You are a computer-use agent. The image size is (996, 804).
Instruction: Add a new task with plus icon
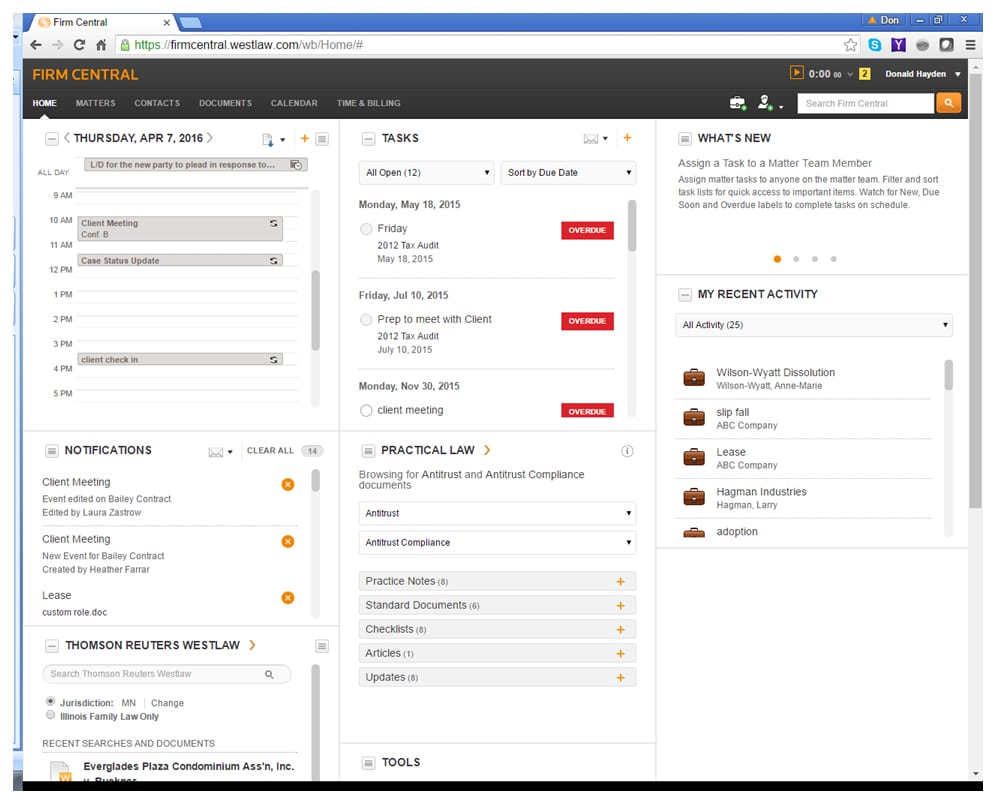pyautogui.click(x=627, y=138)
